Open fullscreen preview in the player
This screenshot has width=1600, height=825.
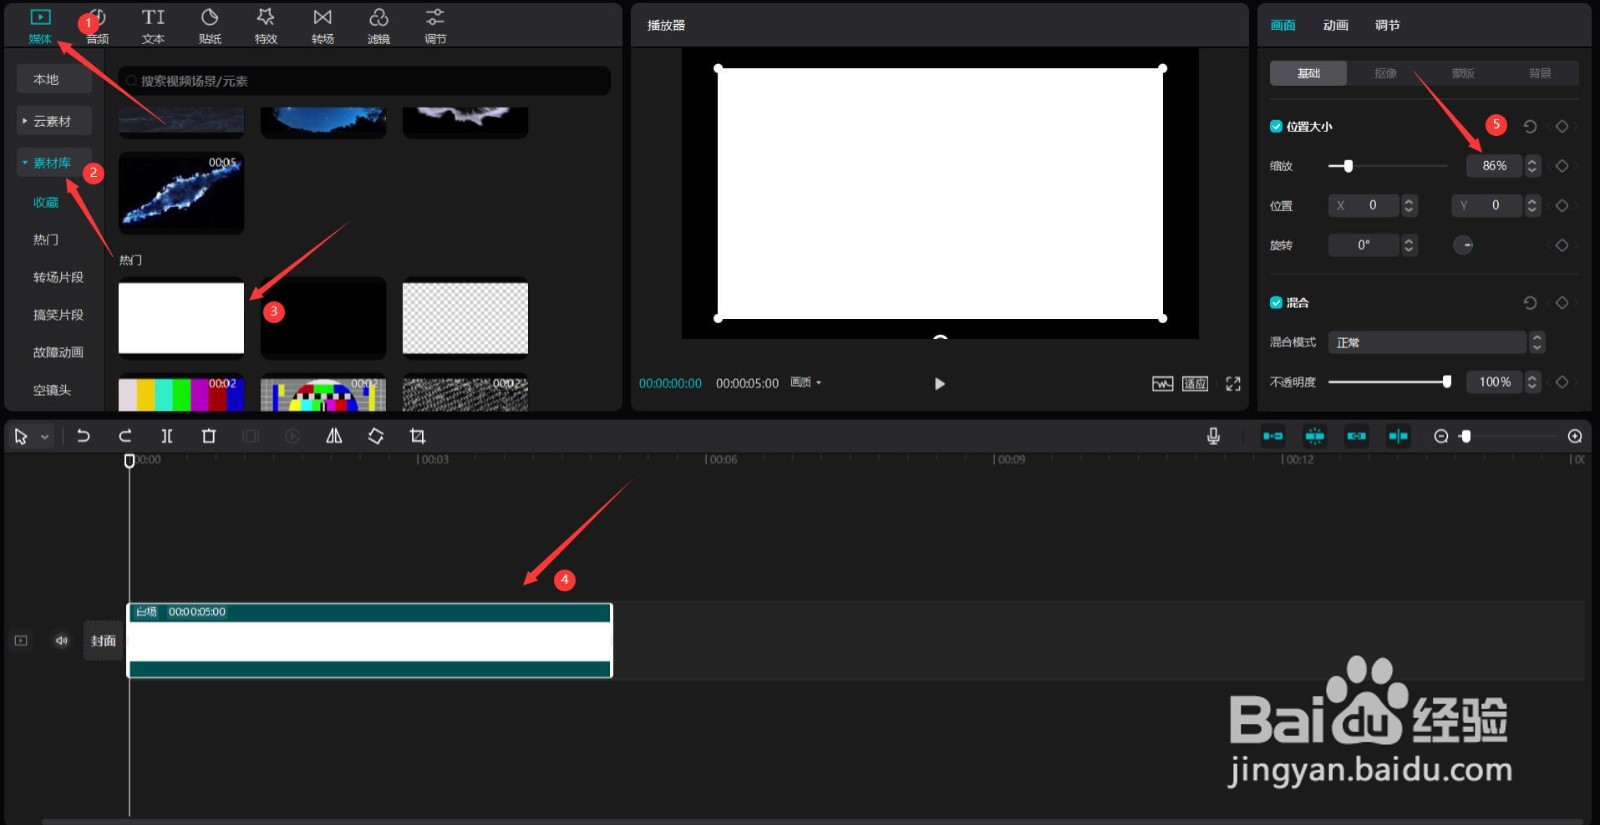[1233, 384]
